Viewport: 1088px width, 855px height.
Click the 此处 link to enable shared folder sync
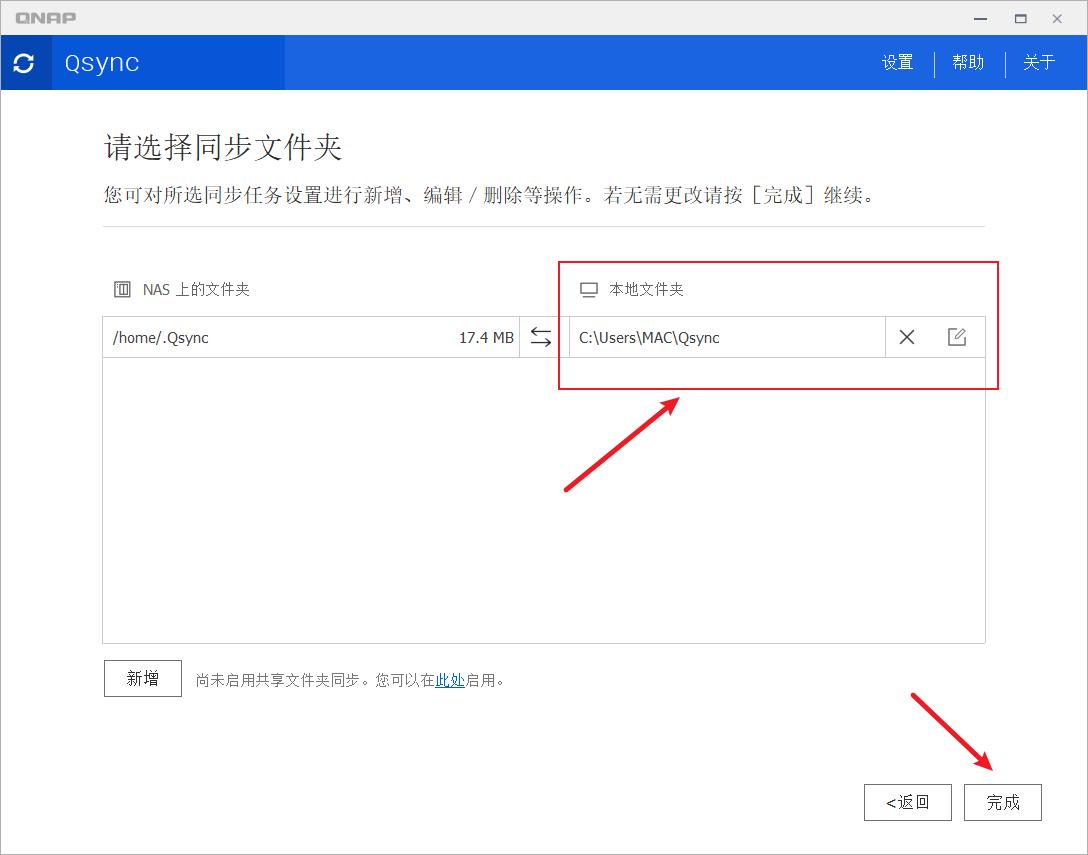tap(452, 679)
